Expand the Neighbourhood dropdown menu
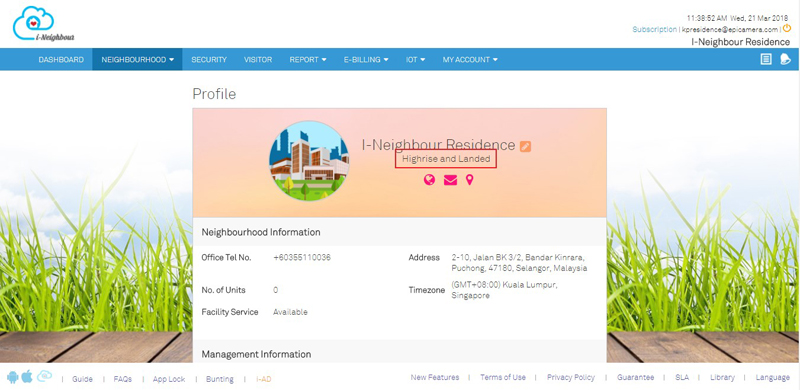800x390 pixels. pos(137,60)
